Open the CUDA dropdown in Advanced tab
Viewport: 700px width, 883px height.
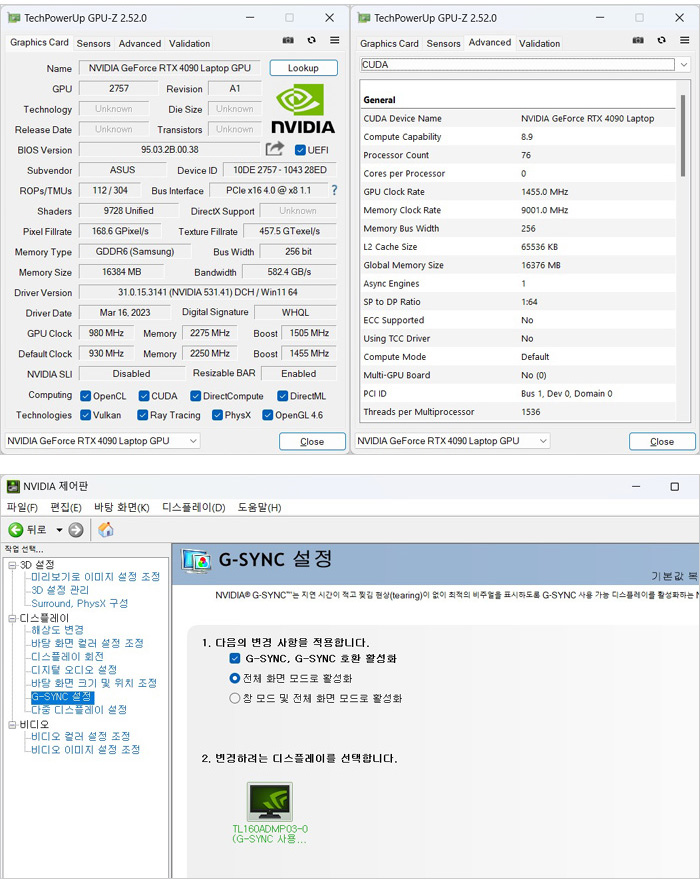tap(684, 64)
